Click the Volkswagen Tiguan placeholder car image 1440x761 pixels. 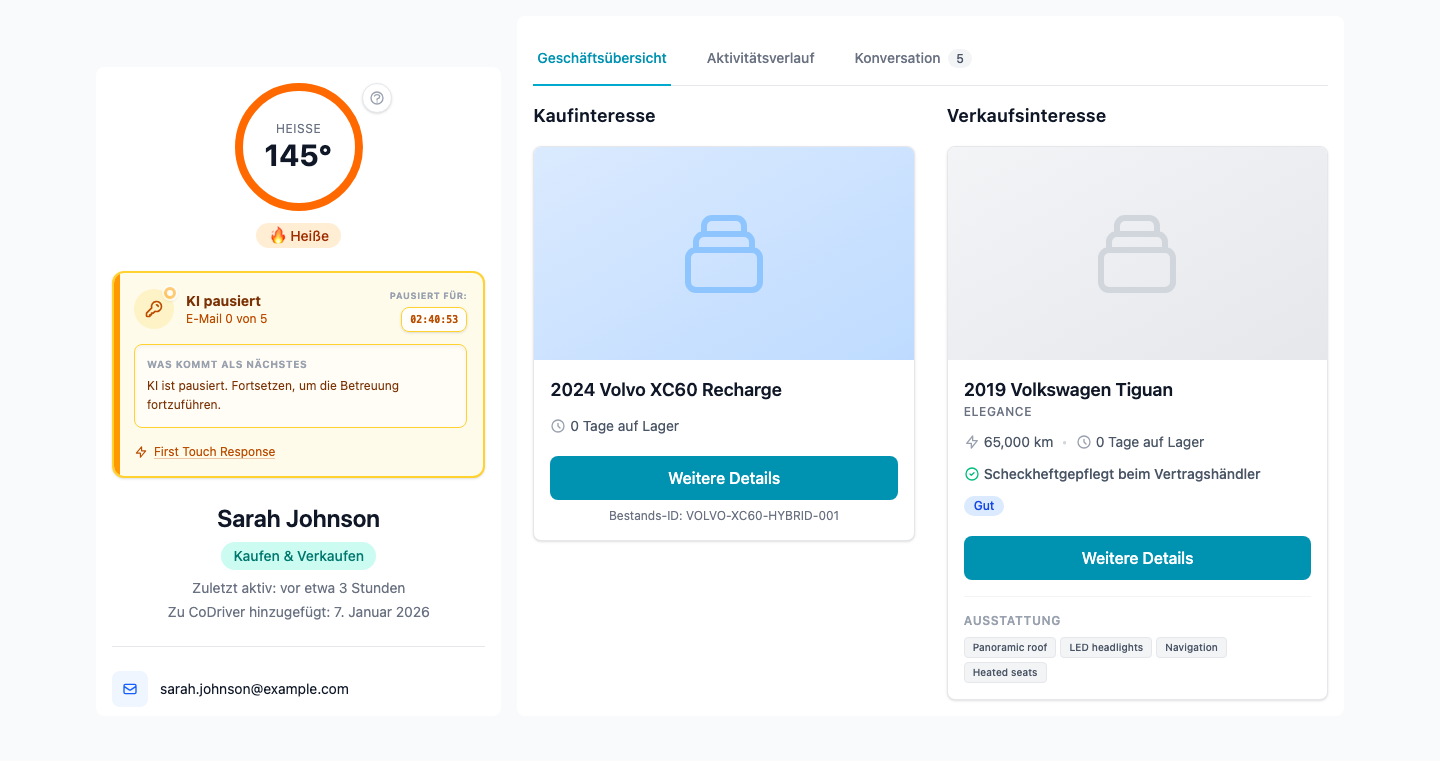(1137, 254)
